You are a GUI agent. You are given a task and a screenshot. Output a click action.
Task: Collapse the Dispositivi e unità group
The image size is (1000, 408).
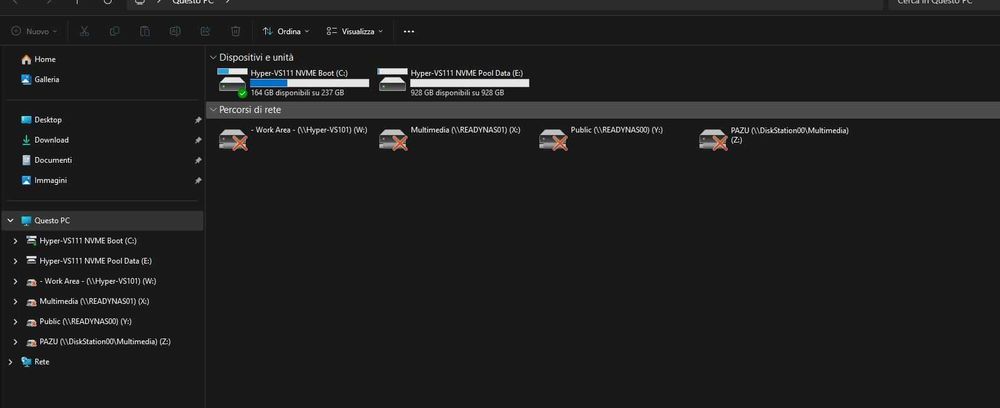click(213, 57)
